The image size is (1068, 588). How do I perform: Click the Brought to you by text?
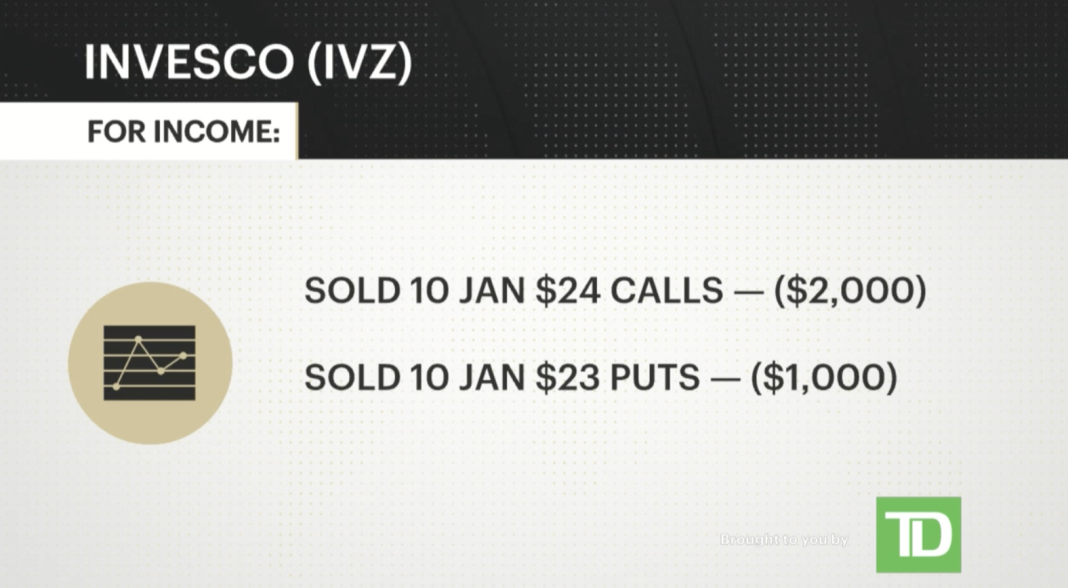784,540
